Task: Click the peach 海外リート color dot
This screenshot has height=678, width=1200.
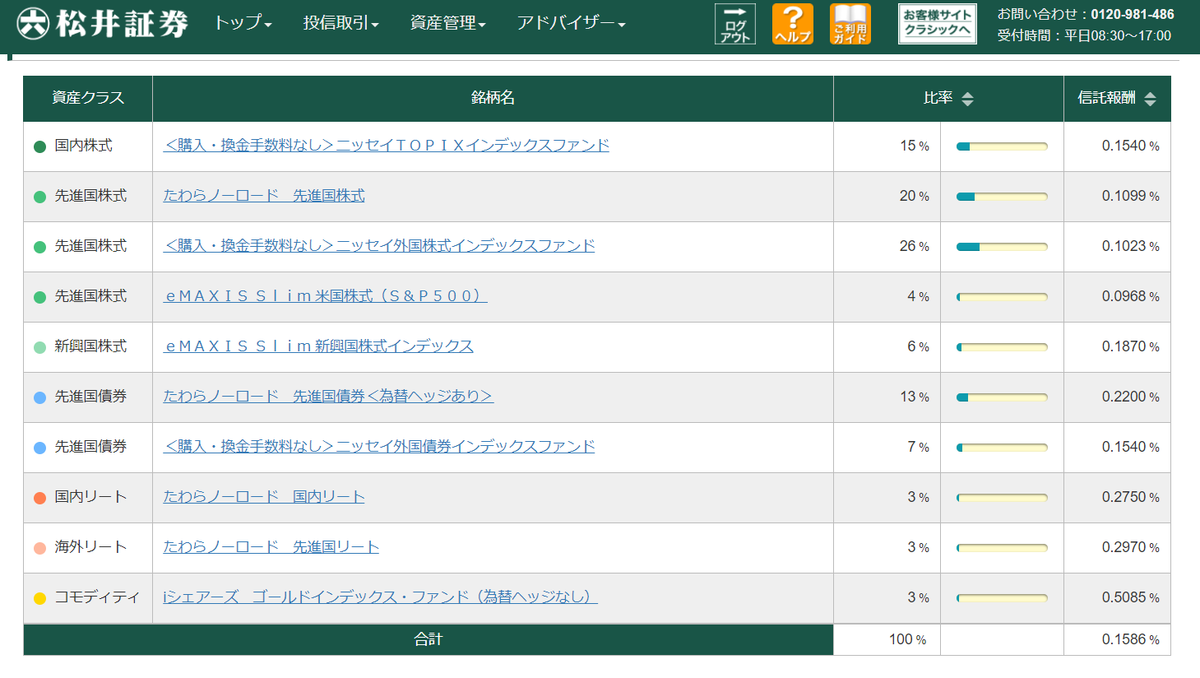Action: (x=40, y=548)
